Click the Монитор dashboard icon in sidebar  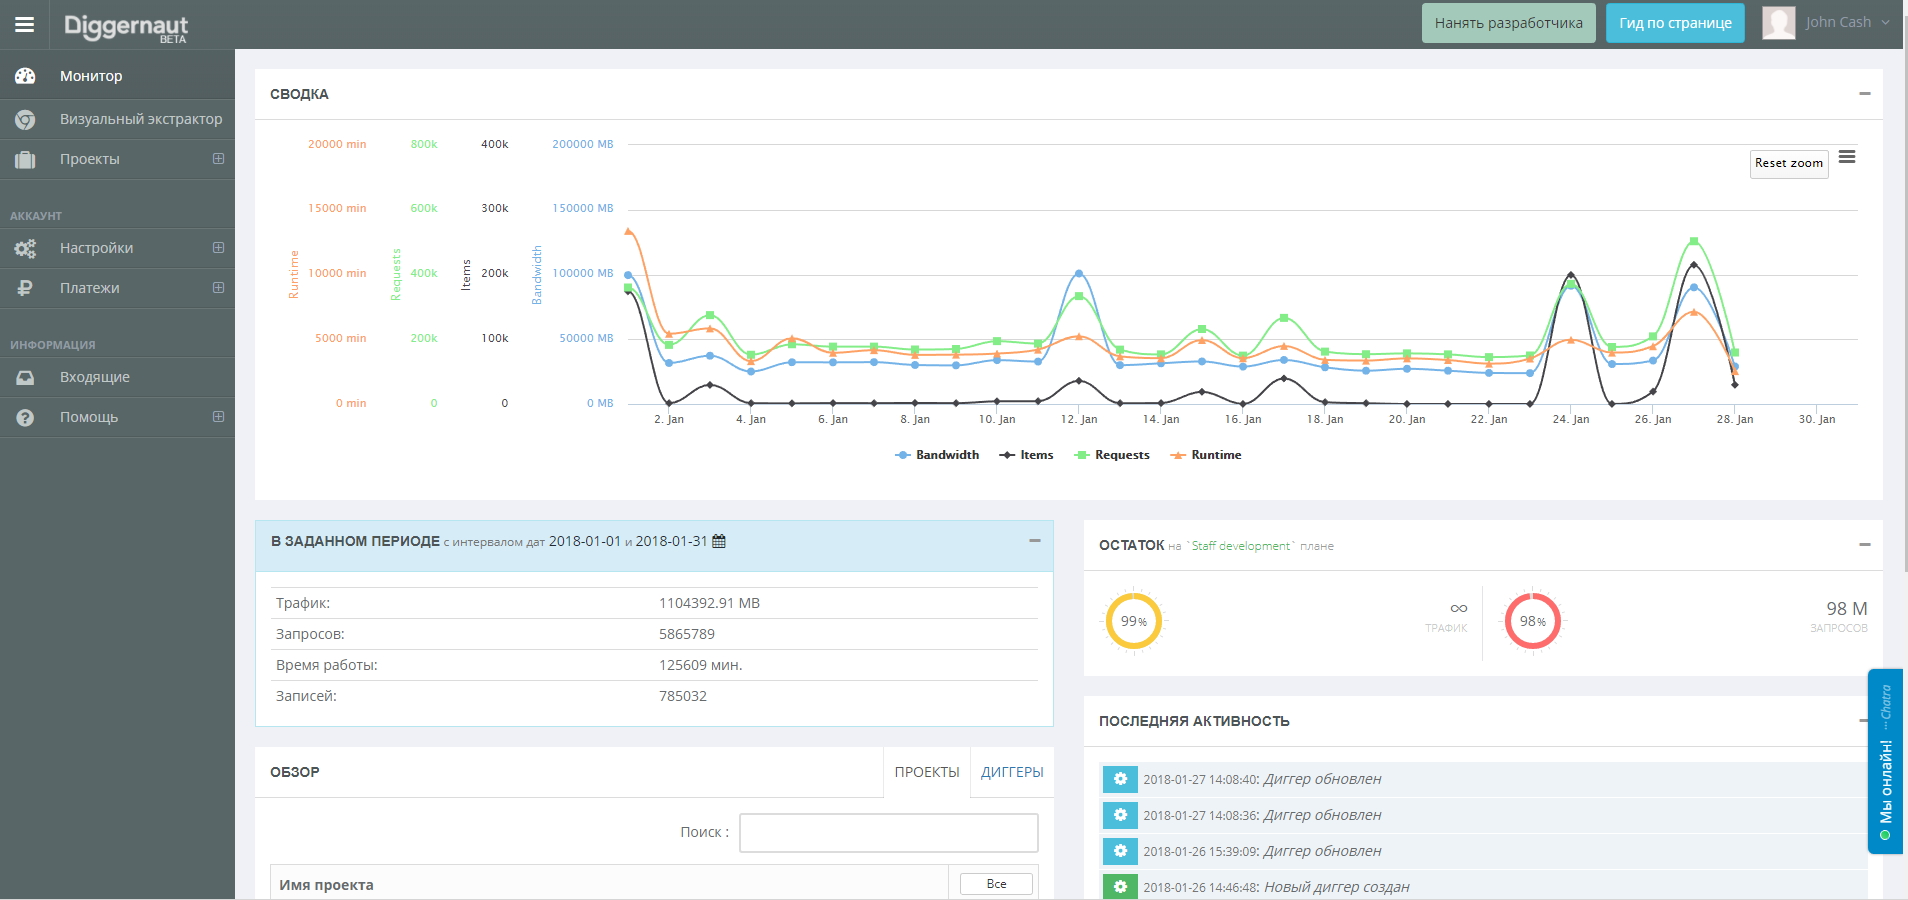click(25, 76)
